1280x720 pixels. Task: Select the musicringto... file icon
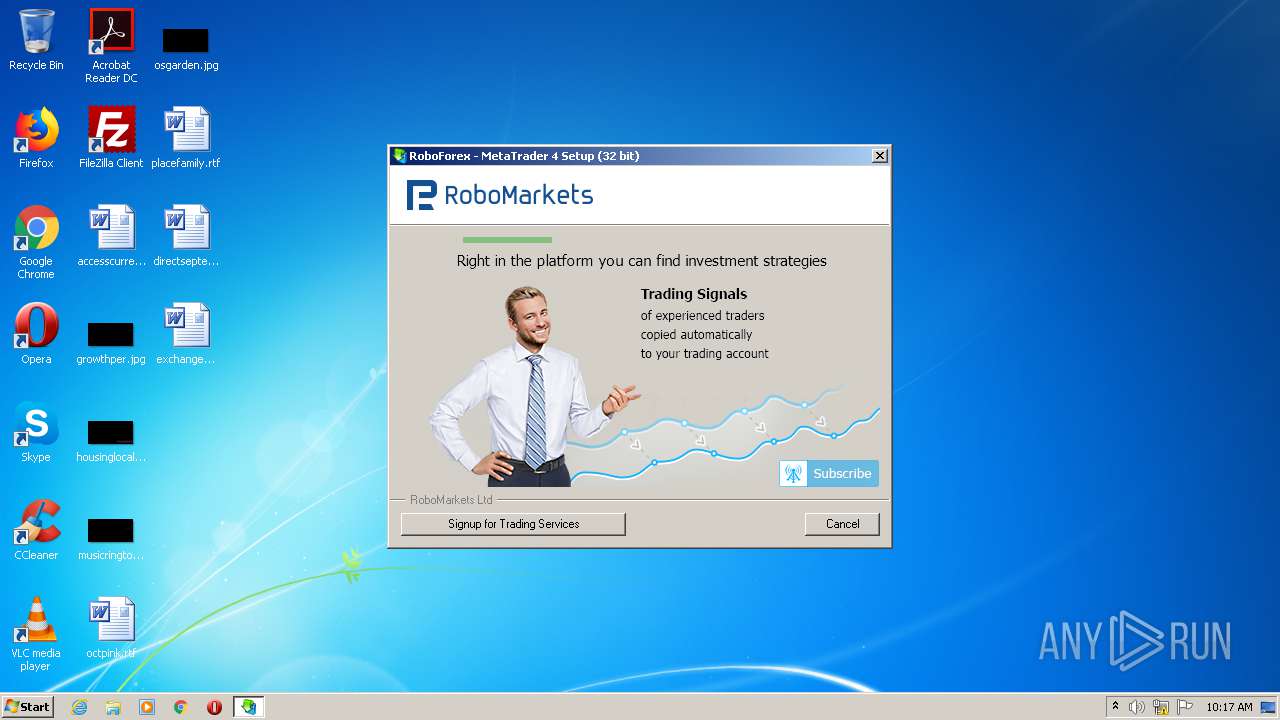111,538
